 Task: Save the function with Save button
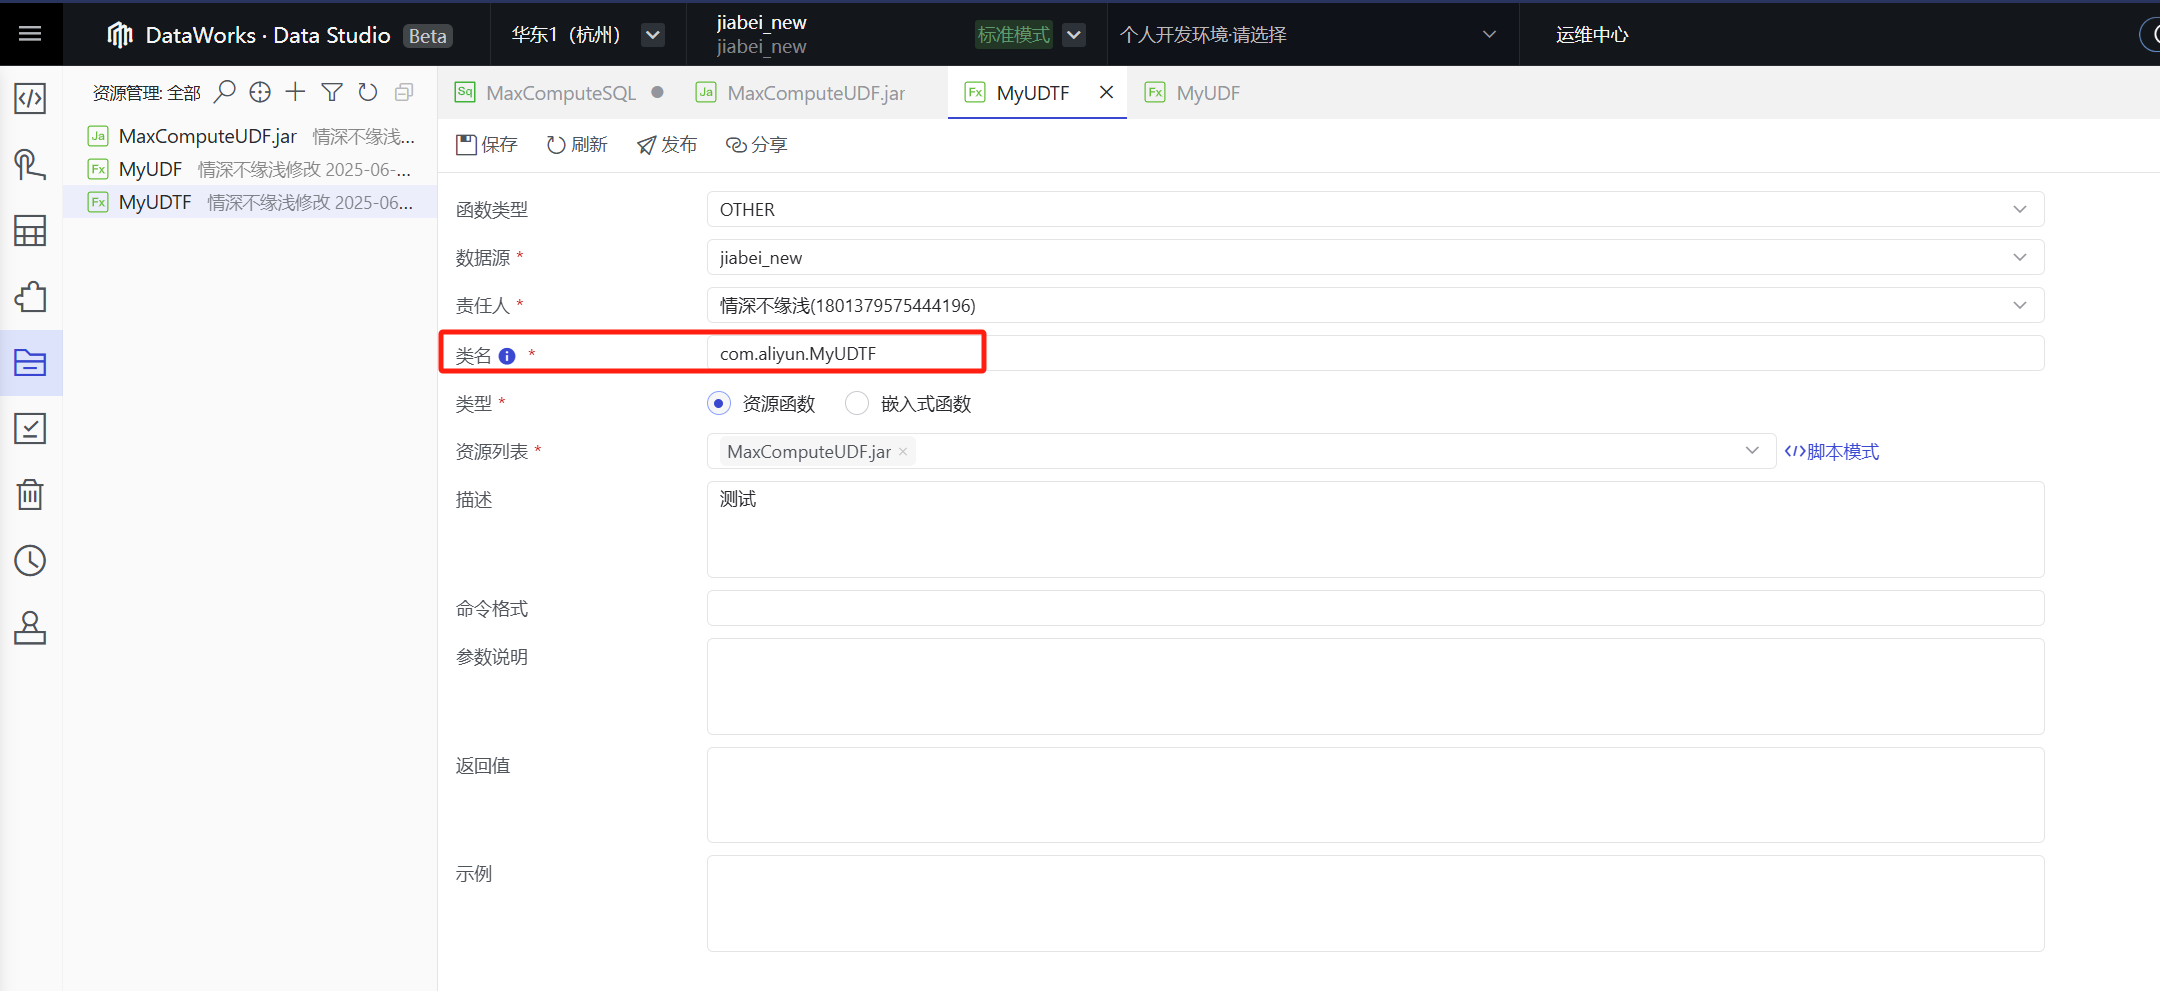(487, 145)
